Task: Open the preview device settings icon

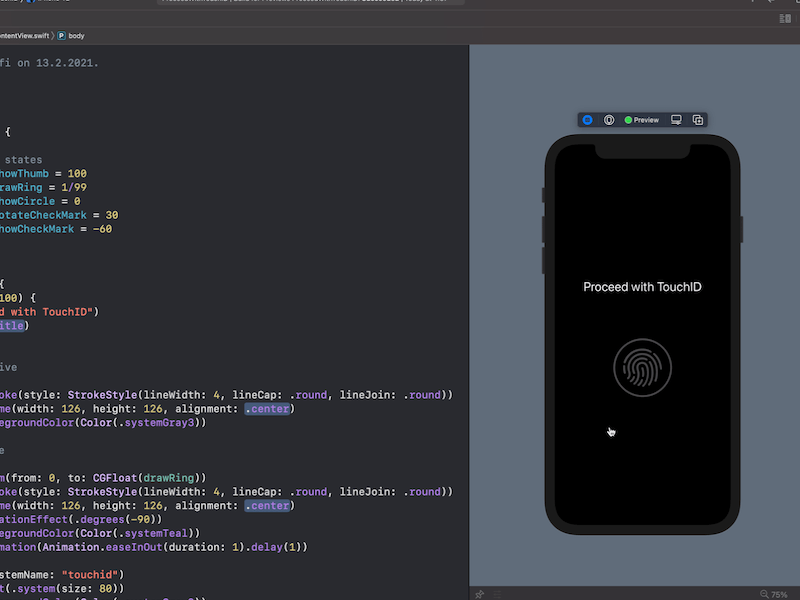Action: [x=610, y=119]
